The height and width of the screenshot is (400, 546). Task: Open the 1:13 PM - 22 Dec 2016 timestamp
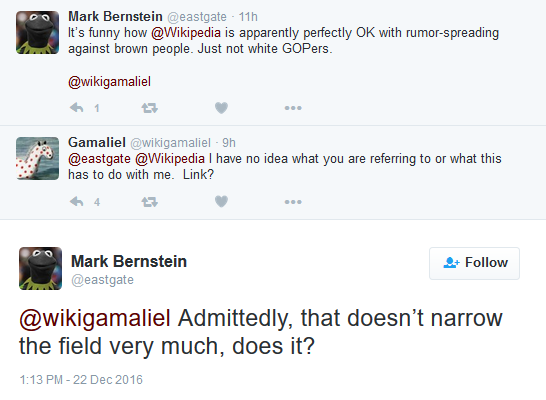pyautogui.click(x=81, y=379)
